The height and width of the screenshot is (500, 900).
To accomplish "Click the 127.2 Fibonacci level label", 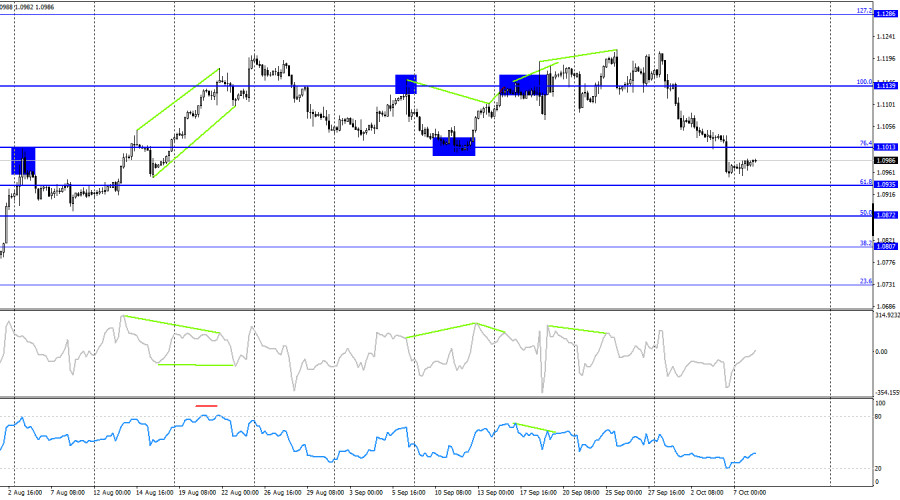I will pos(864,10).
